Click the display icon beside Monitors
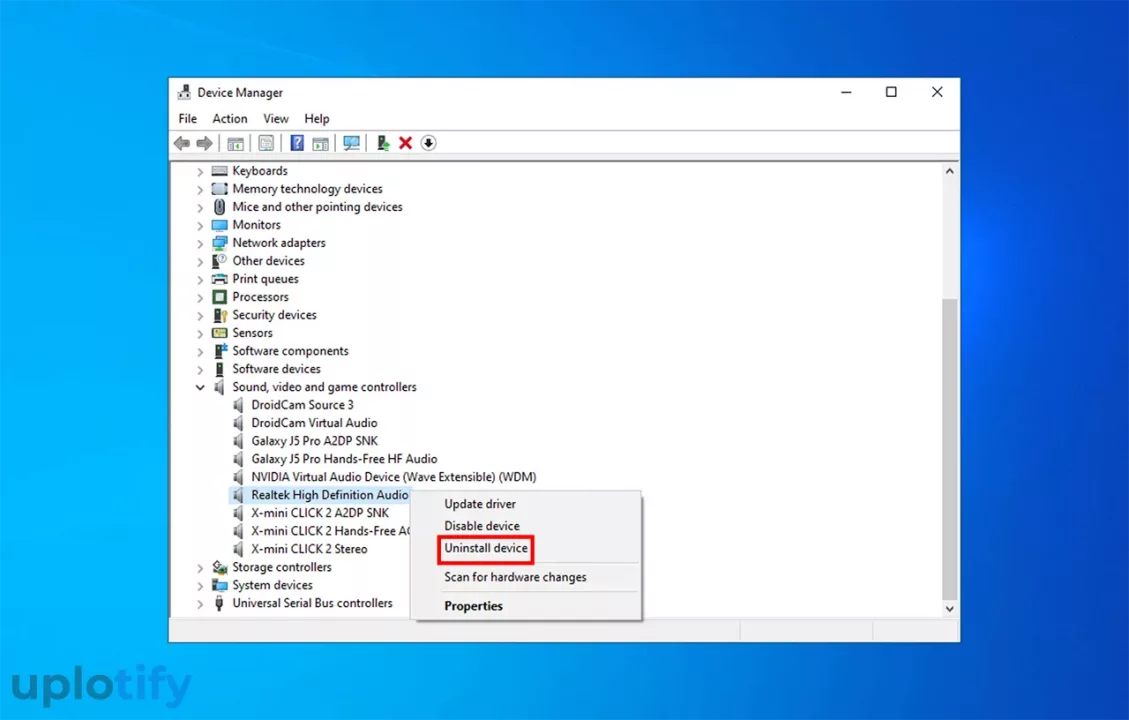The height and width of the screenshot is (720, 1129). (220, 225)
